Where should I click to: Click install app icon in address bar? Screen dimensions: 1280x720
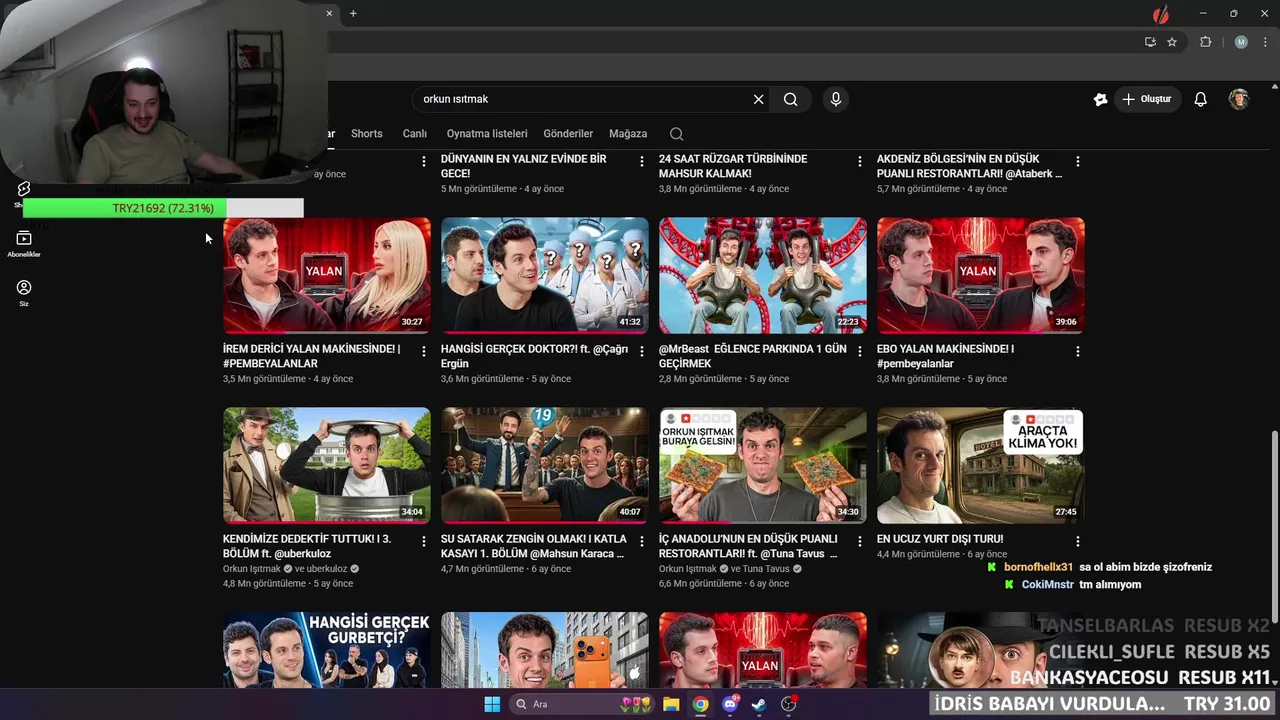point(1150,42)
